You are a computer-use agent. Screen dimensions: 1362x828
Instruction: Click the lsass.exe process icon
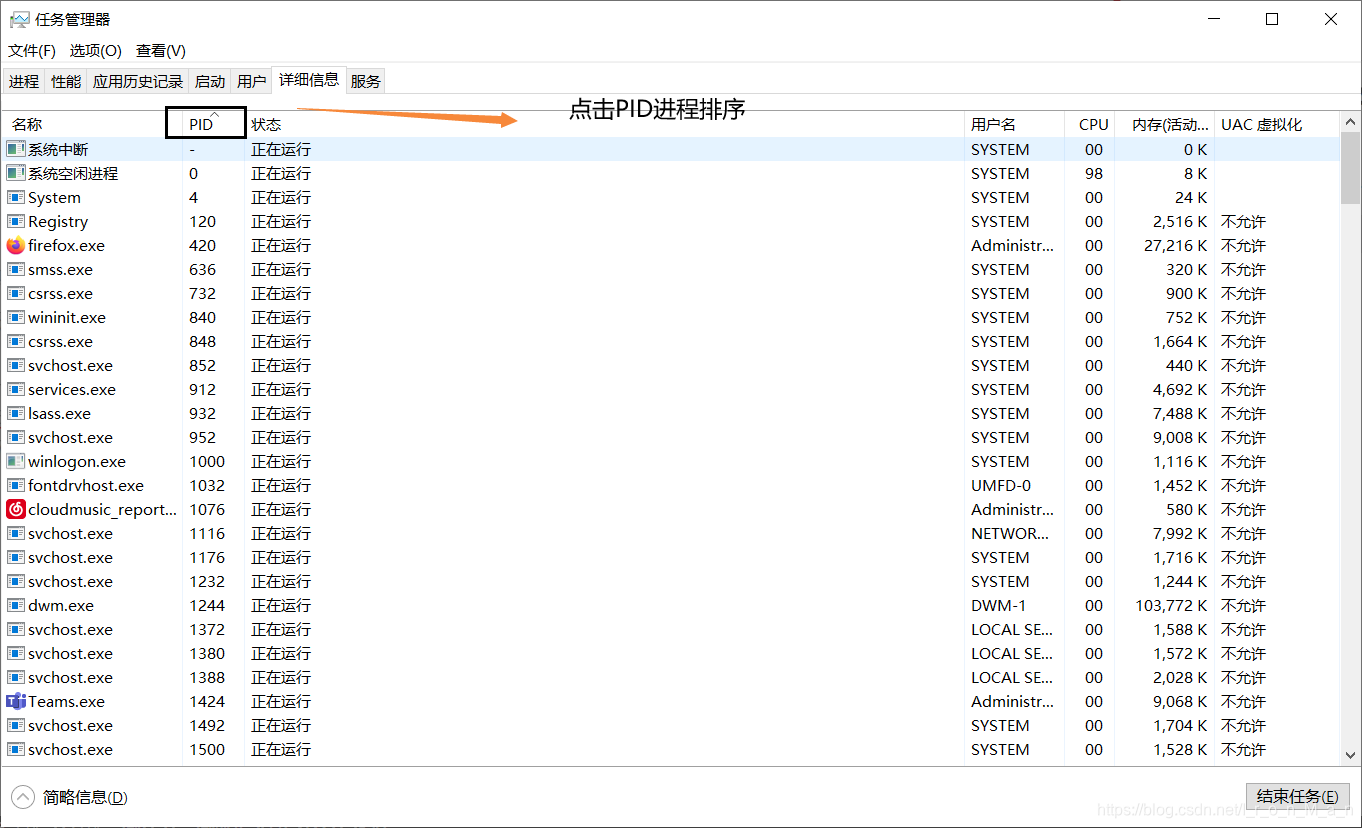click(15, 413)
